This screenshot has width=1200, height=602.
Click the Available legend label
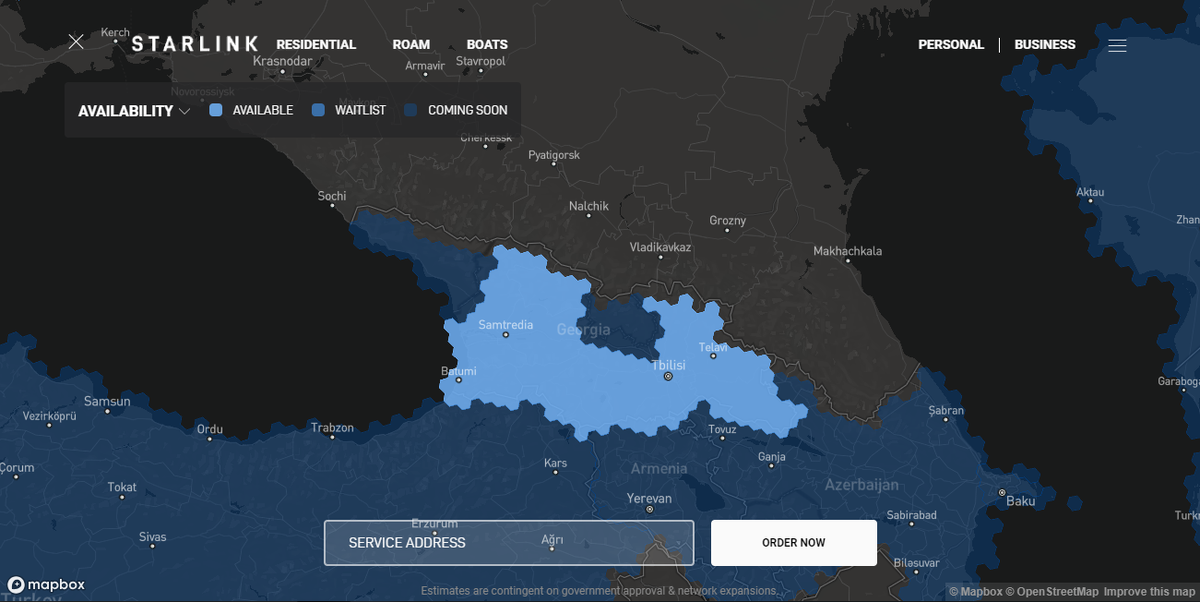coord(263,110)
